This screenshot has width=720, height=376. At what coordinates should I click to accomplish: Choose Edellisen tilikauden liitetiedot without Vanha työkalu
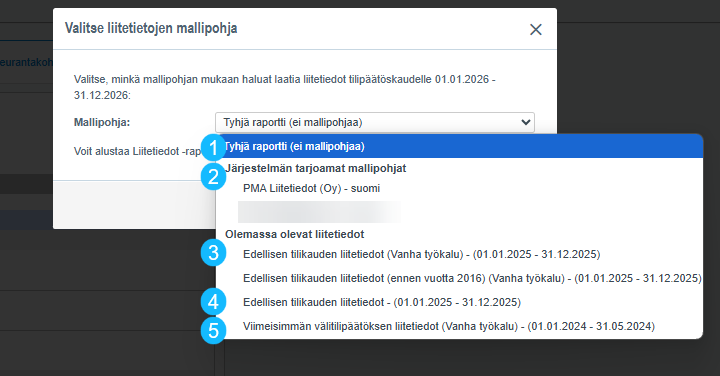tap(459, 302)
